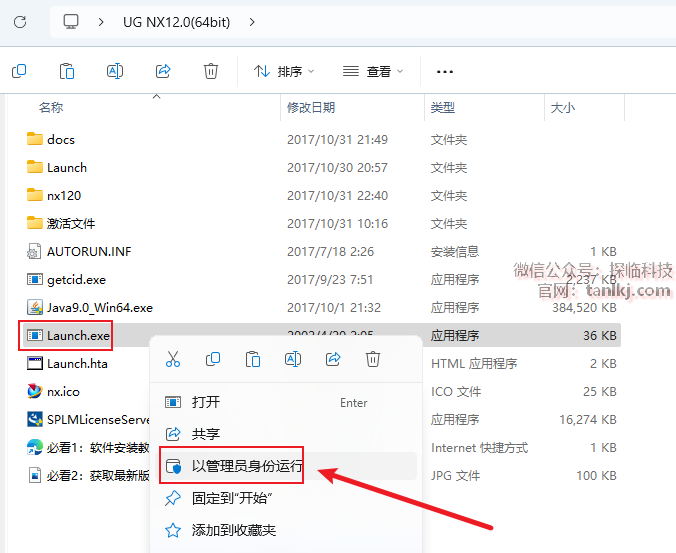
Task: Select Java9.0_Win64.exe file
Action: pos(90,308)
